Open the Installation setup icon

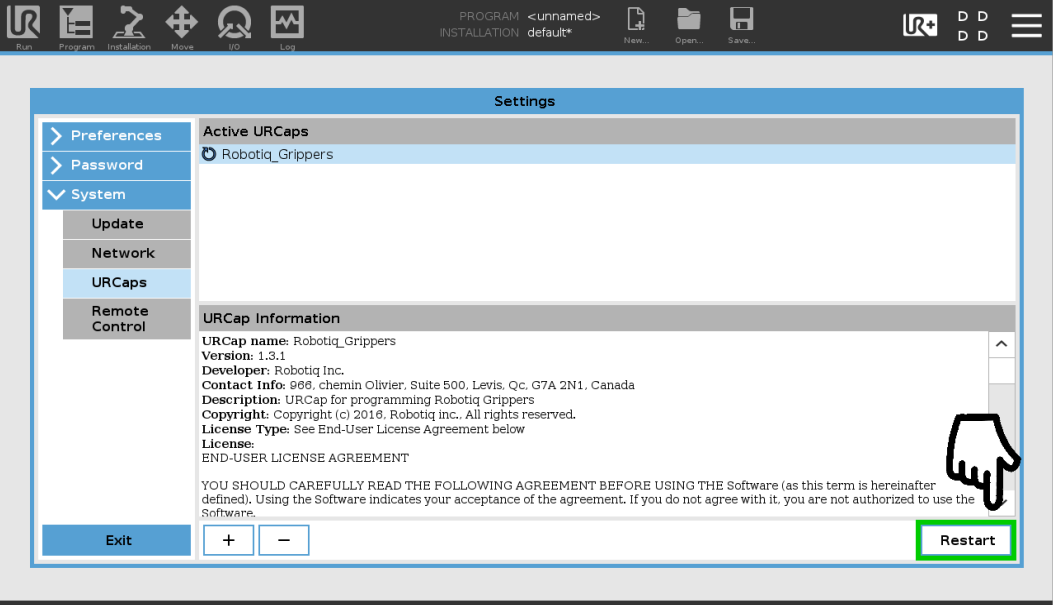(128, 27)
